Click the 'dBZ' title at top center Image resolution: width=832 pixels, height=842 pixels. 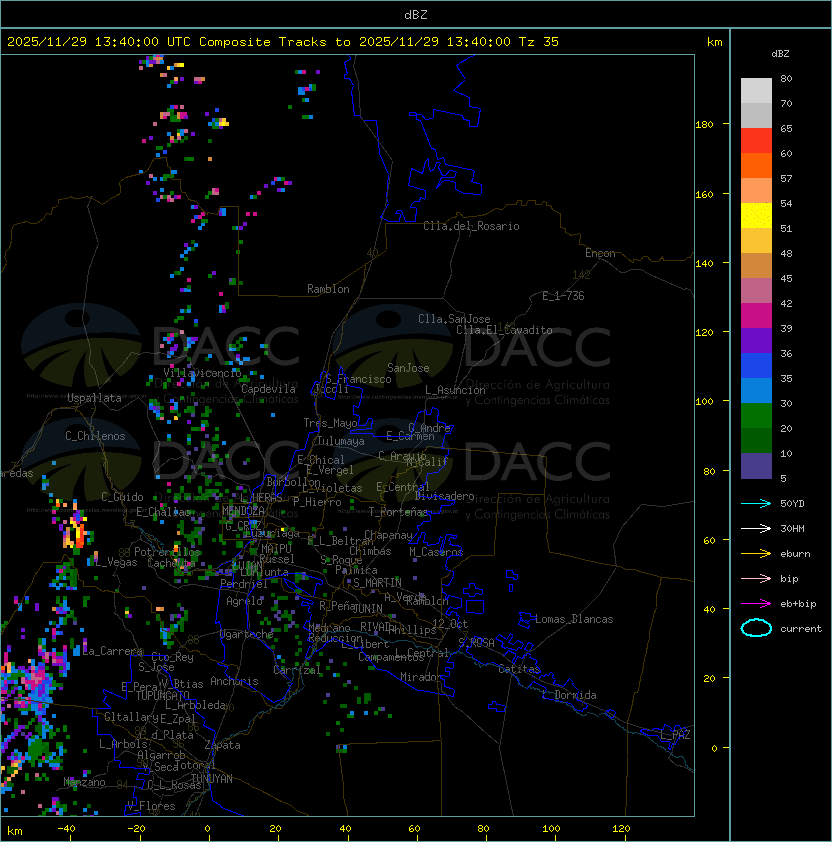pos(416,14)
